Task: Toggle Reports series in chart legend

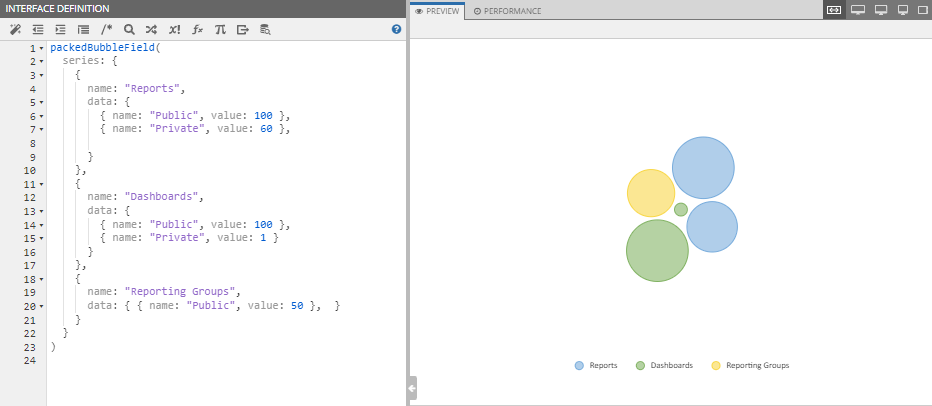Action: click(596, 366)
